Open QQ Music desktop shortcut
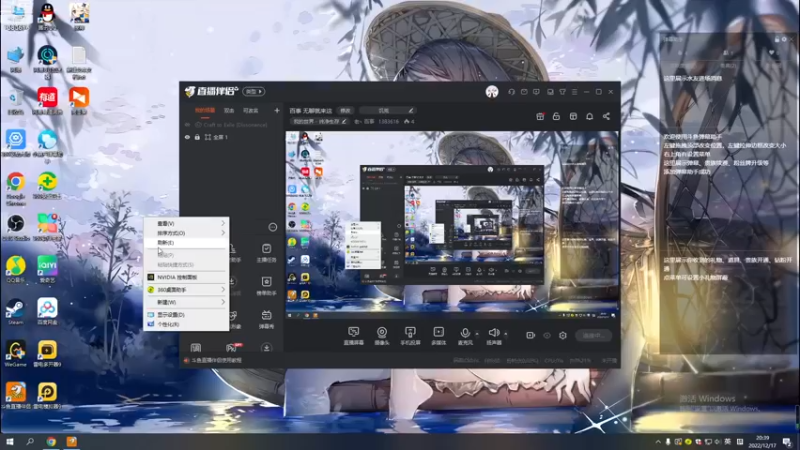The width and height of the screenshot is (800, 450). pyautogui.click(x=16, y=269)
